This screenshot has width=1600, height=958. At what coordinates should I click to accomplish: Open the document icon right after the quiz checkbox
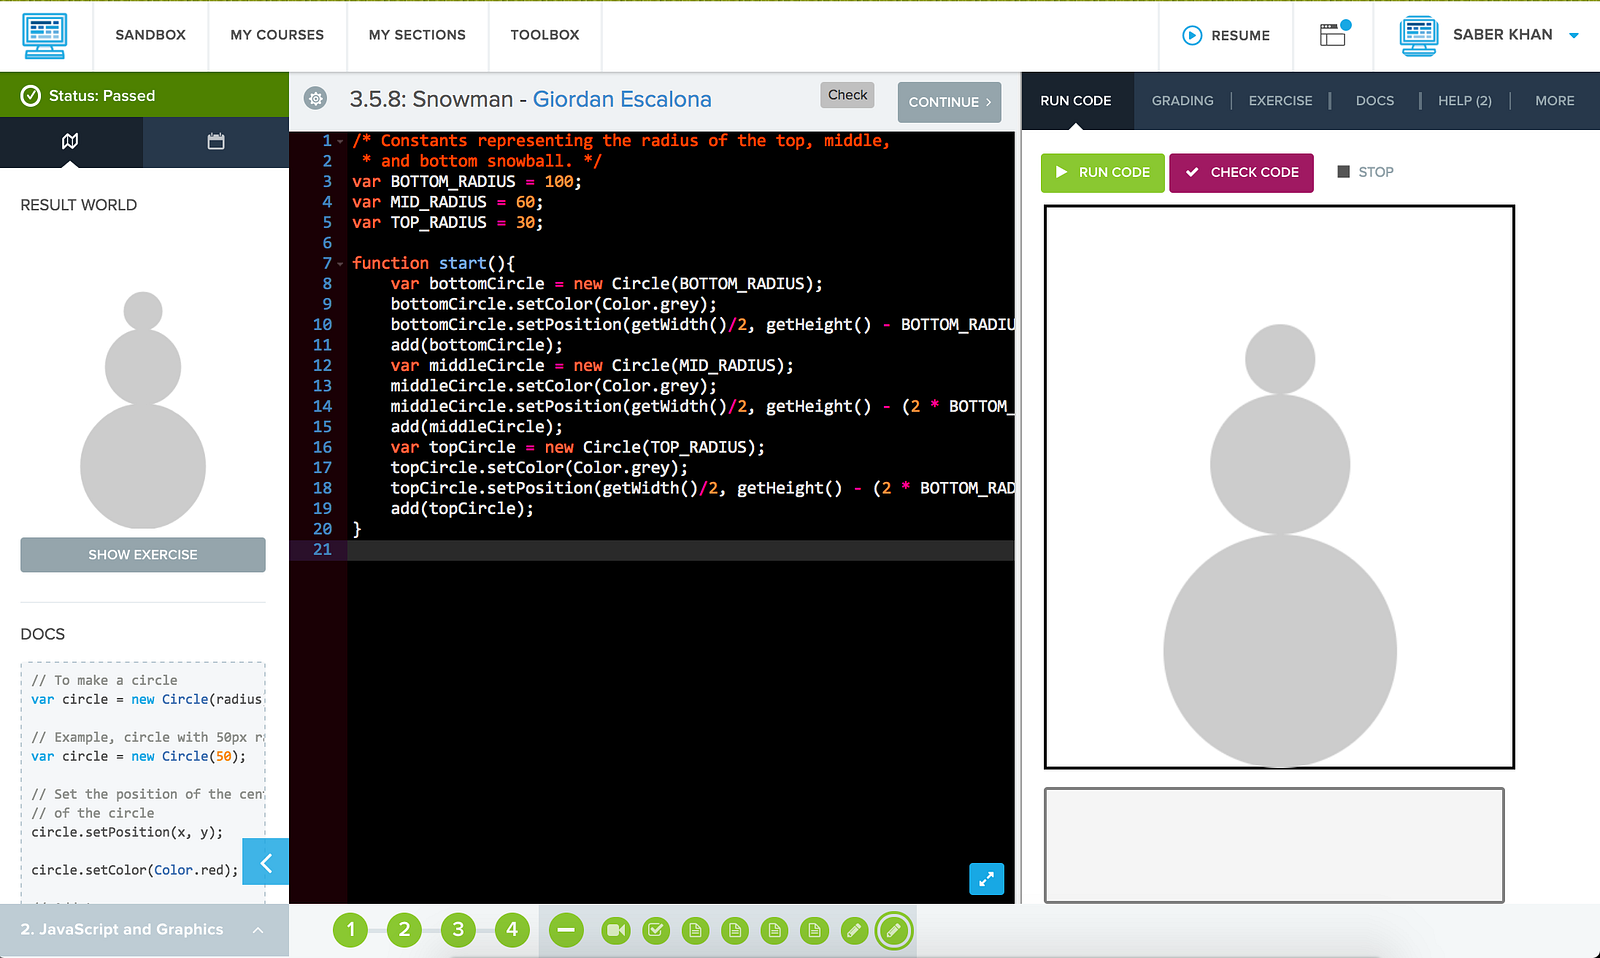[695, 931]
